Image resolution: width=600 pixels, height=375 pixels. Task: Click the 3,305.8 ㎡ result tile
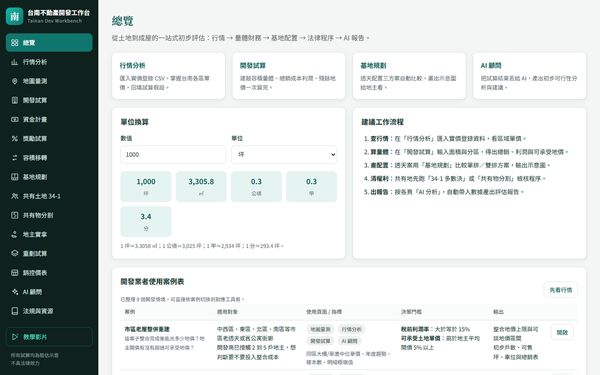coord(201,186)
